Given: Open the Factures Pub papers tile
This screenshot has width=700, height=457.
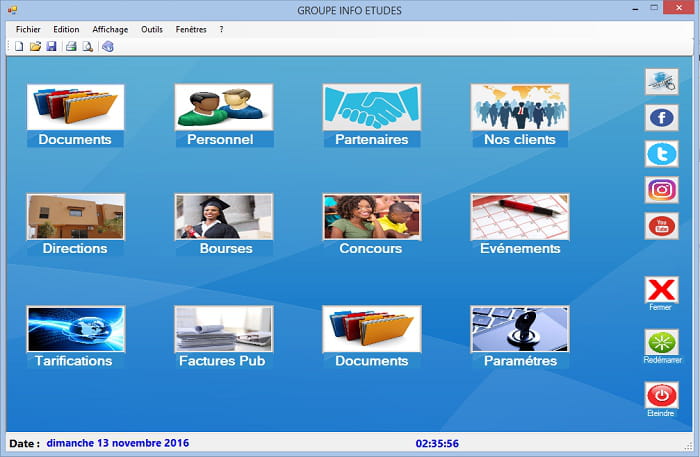Looking at the screenshot, I should pos(224,329).
